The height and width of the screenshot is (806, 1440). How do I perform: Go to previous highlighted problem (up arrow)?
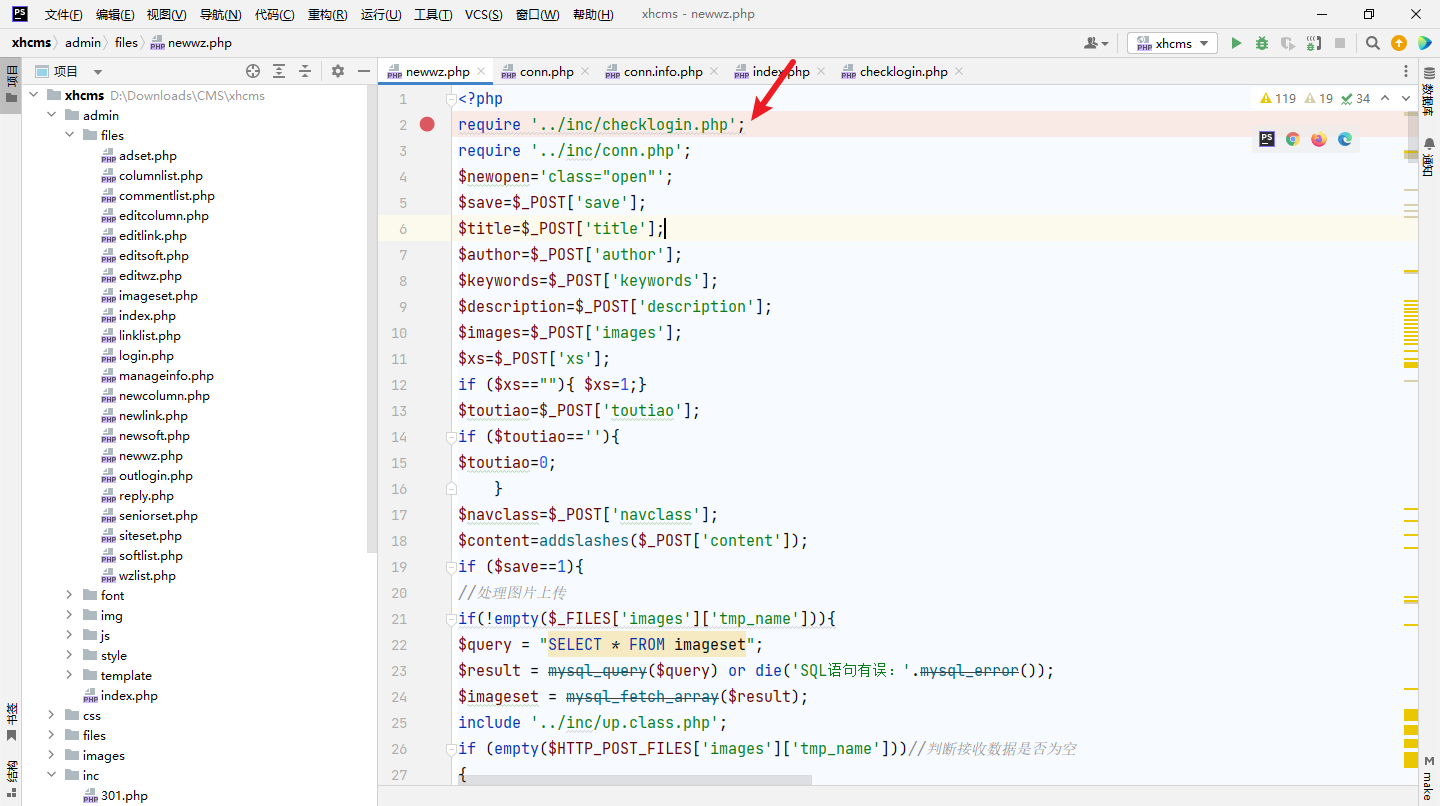pos(1385,98)
